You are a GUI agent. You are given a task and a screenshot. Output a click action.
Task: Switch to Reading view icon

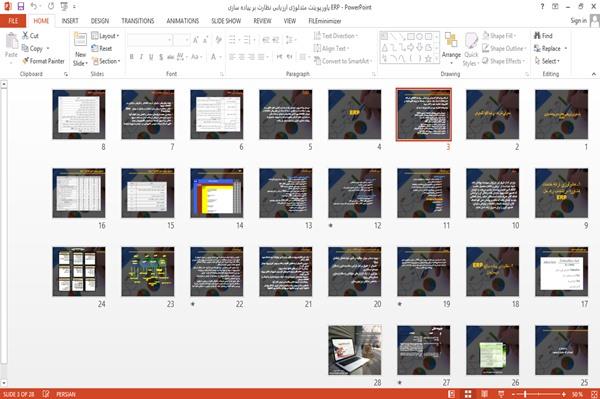pyautogui.click(x=484, y=394)
